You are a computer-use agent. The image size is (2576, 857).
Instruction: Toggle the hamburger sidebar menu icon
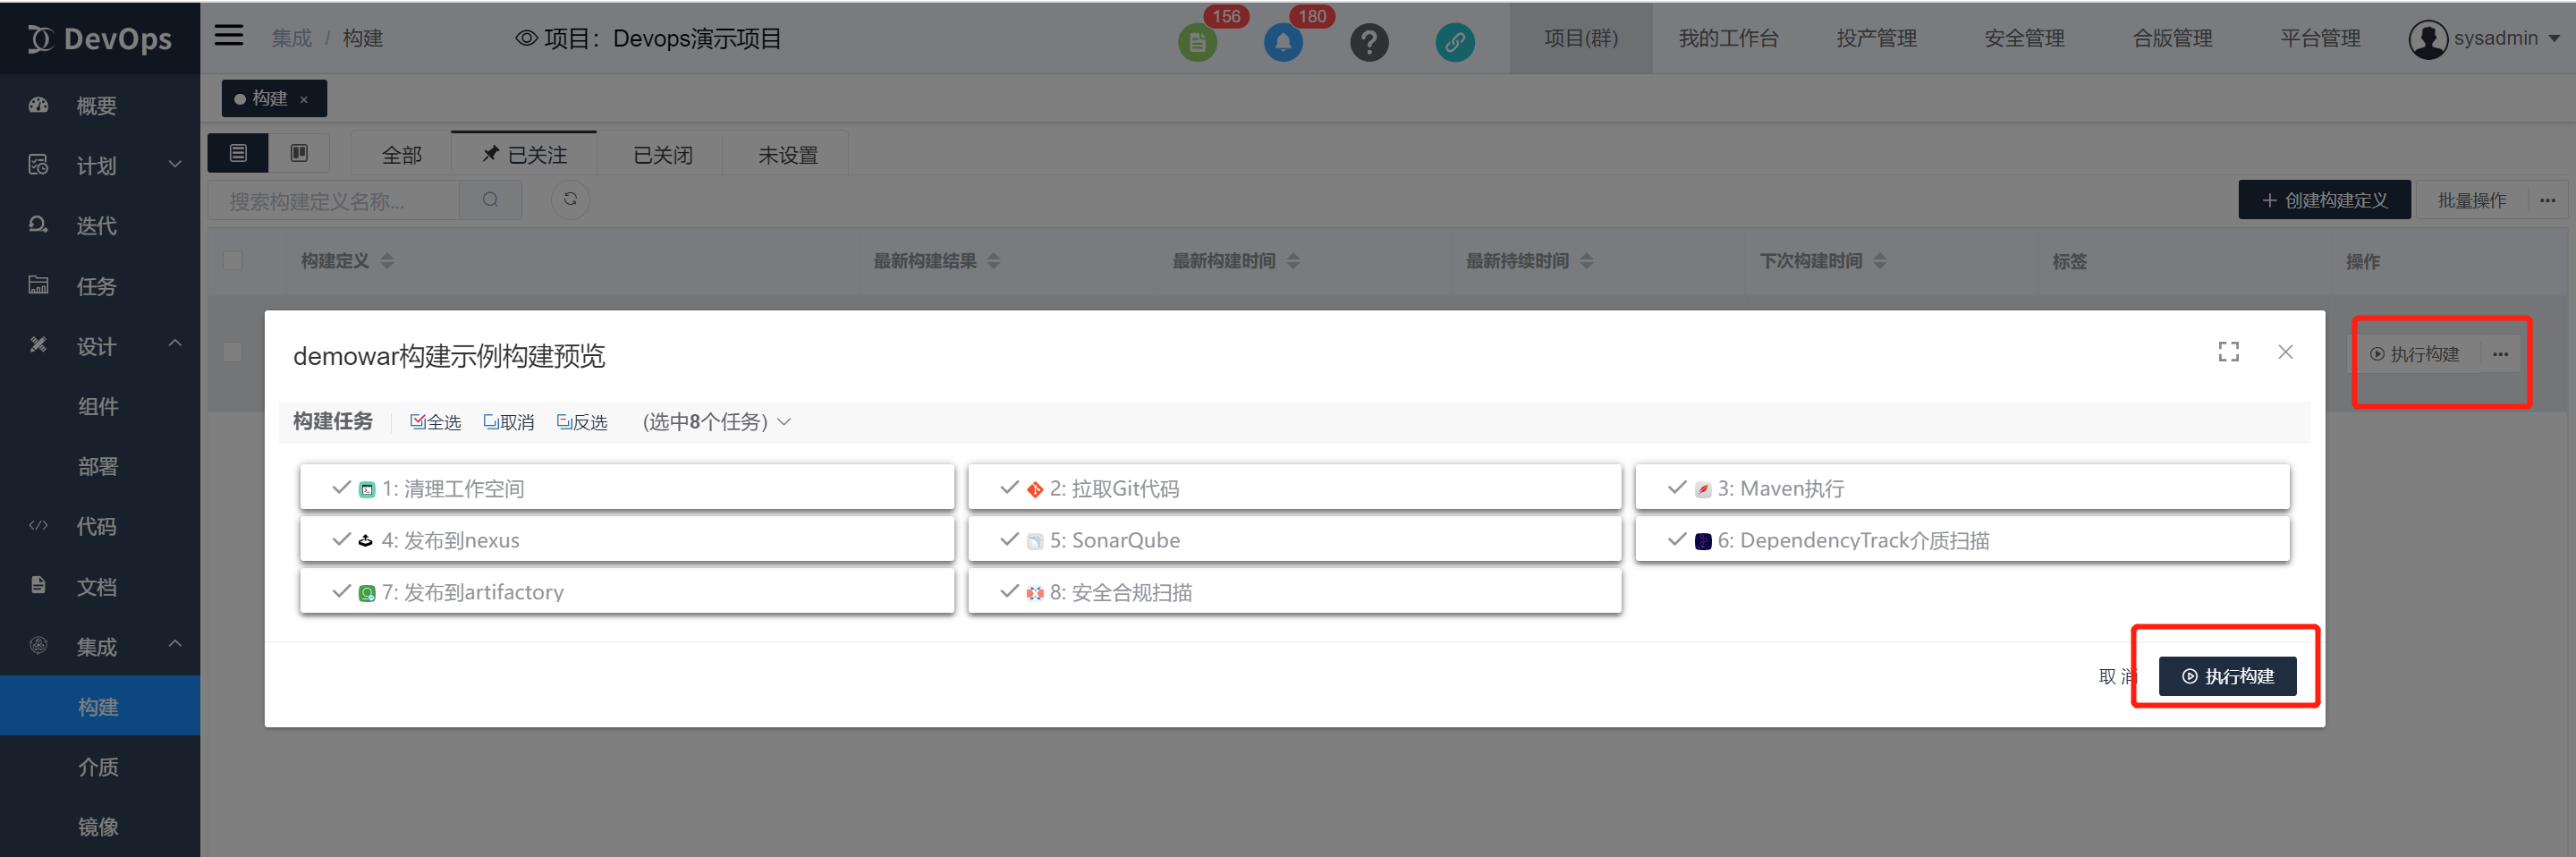(229, 36)
